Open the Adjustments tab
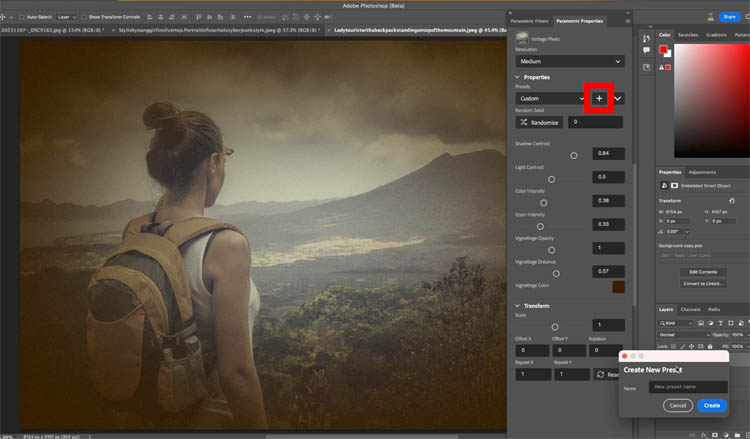 (702, 172)
